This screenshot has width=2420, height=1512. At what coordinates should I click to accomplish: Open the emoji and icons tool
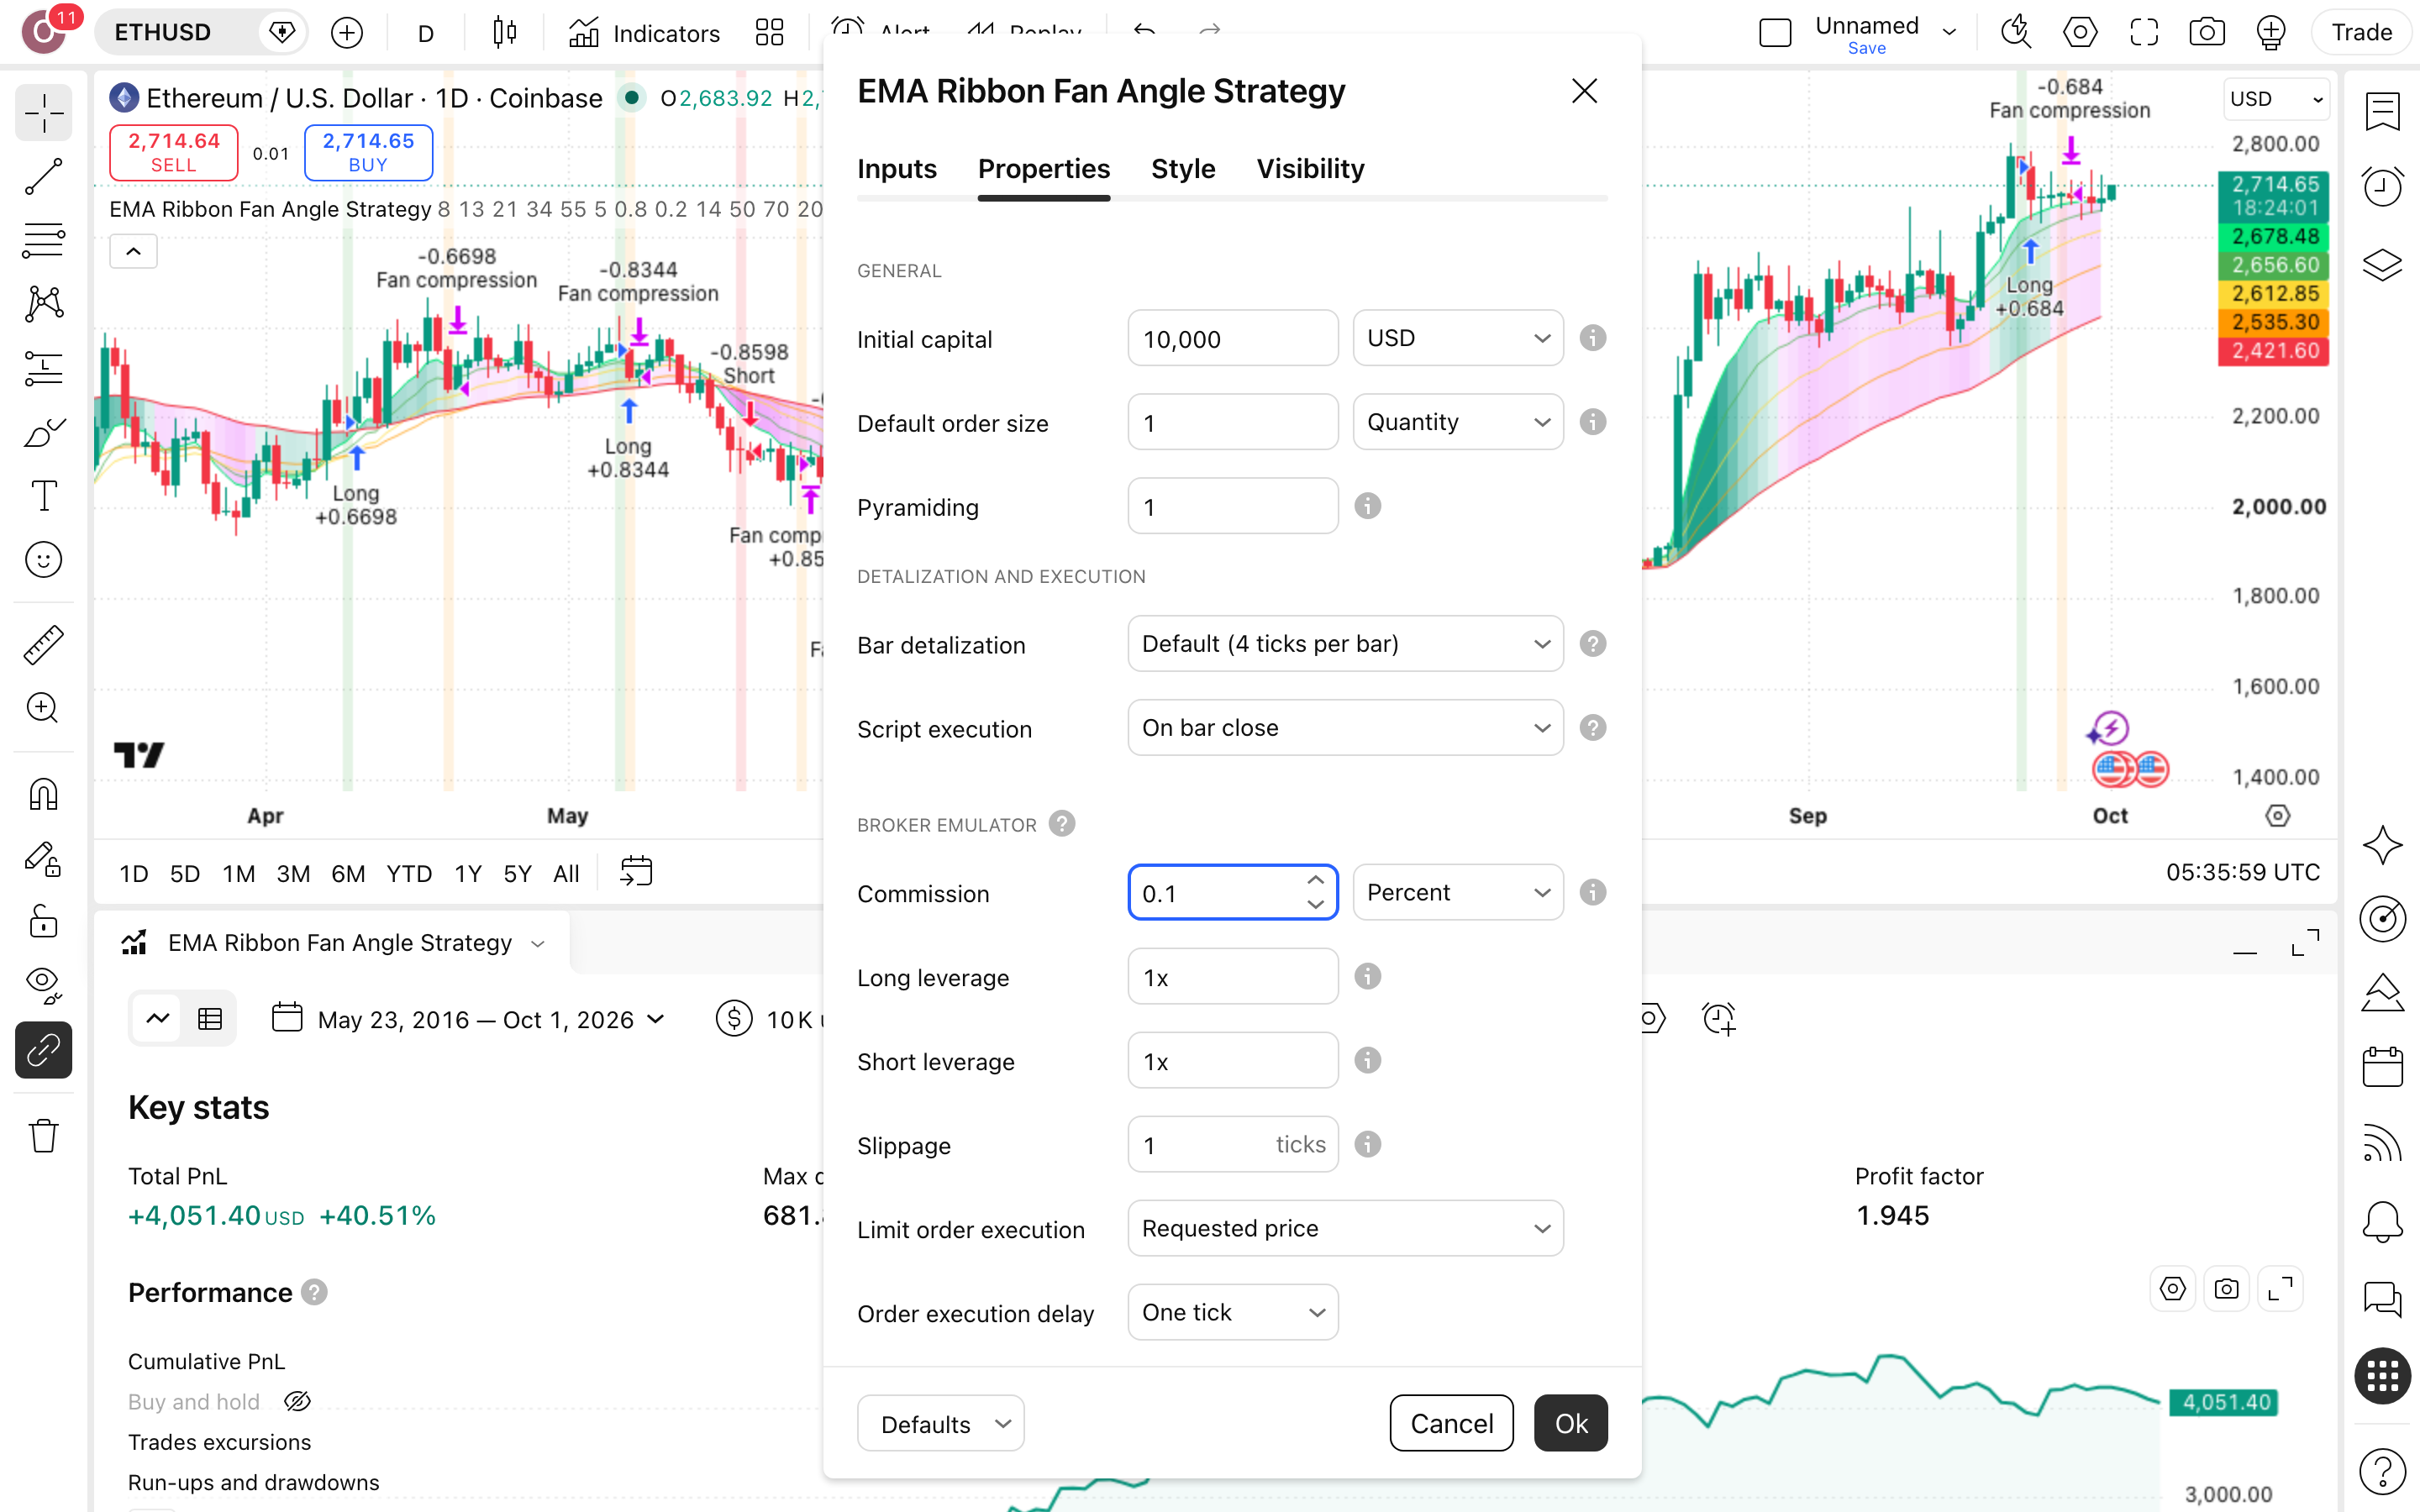[43, 560]
